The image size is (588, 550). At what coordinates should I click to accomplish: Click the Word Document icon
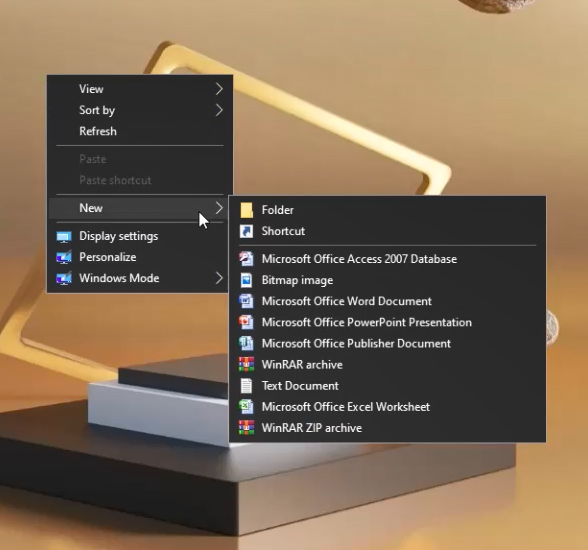pyautogui.click(x=246, y=301)
